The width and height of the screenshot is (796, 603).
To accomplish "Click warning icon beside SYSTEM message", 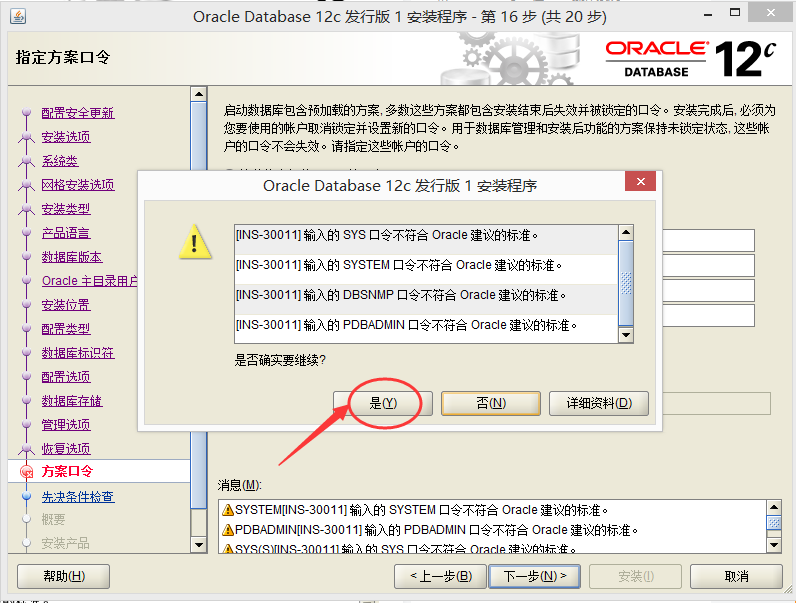I will pyautogui.click(x=228, y=510).
